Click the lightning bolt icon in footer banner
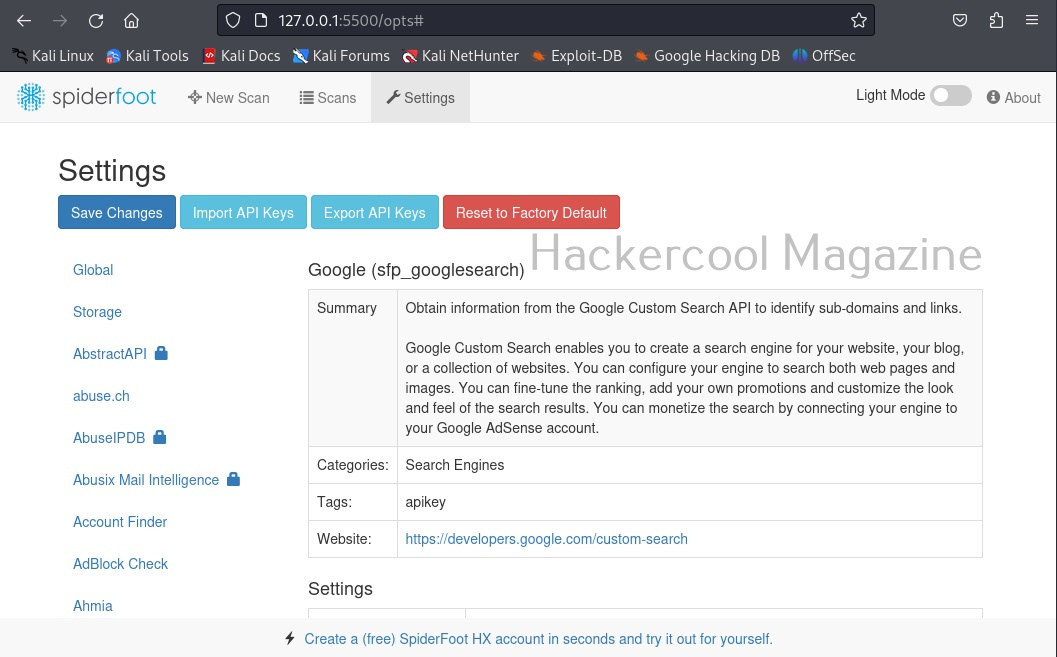 [x=290, y=638]
